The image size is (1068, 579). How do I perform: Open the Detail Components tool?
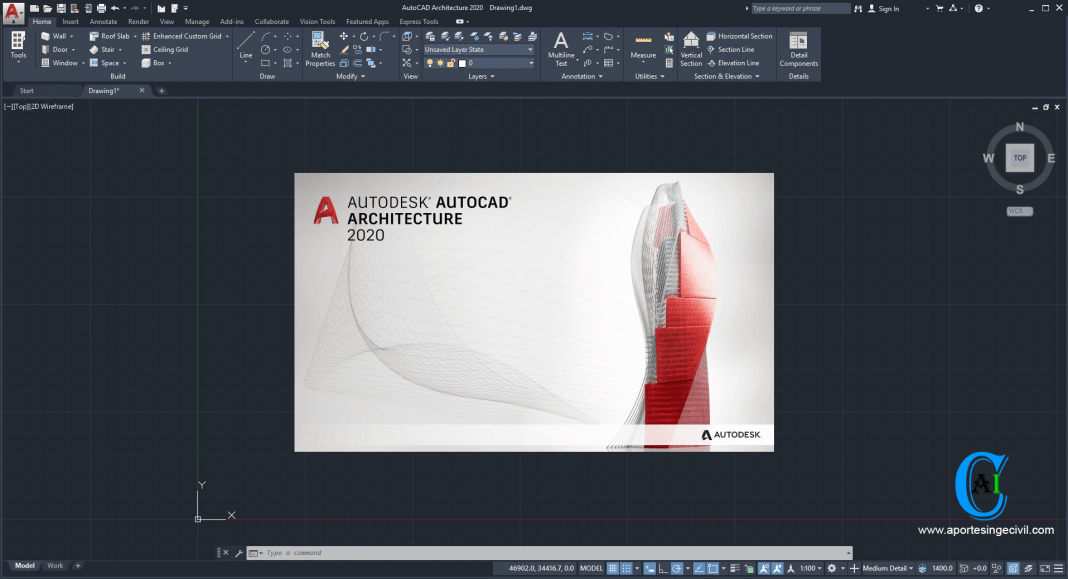point(798,49)
